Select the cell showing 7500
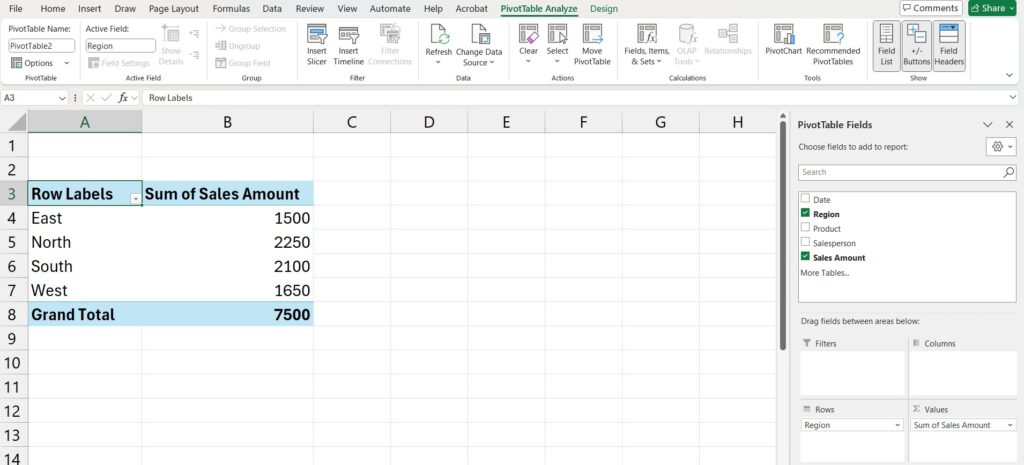This screenshot has width=1024, height=465. pyautogui.click(x=227, y=315)
